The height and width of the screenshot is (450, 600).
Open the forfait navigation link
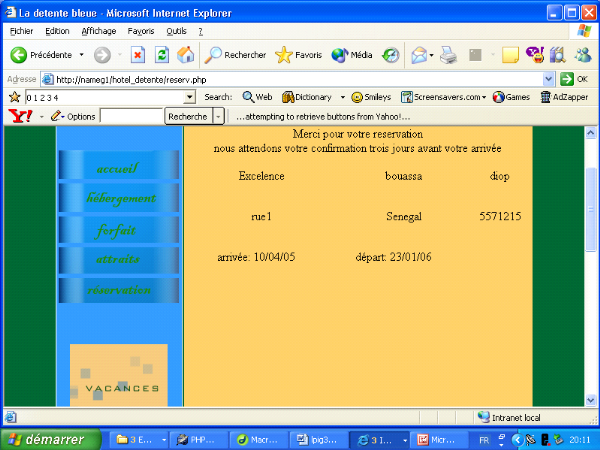(119, 230)
